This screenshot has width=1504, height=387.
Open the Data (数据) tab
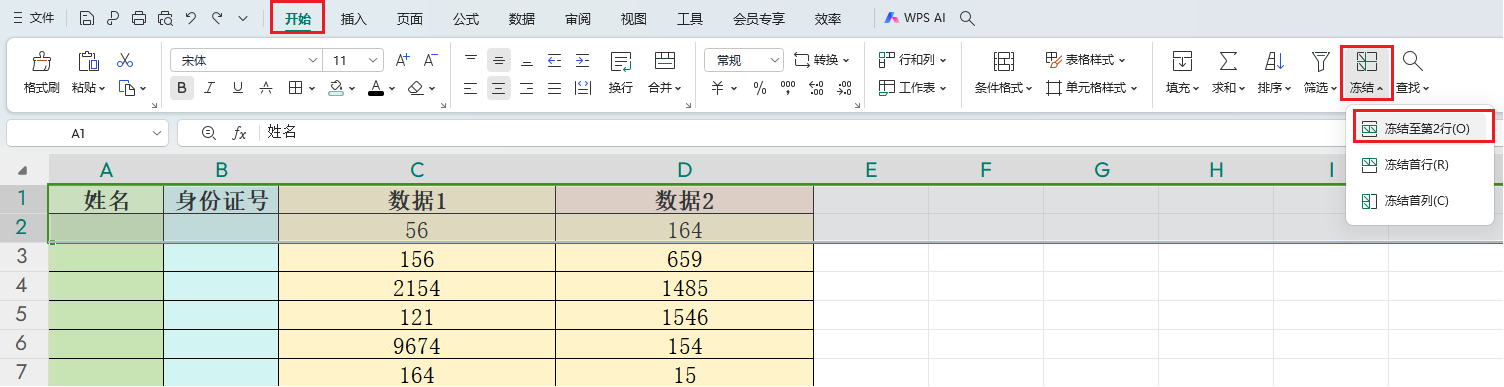click(522, 19)
